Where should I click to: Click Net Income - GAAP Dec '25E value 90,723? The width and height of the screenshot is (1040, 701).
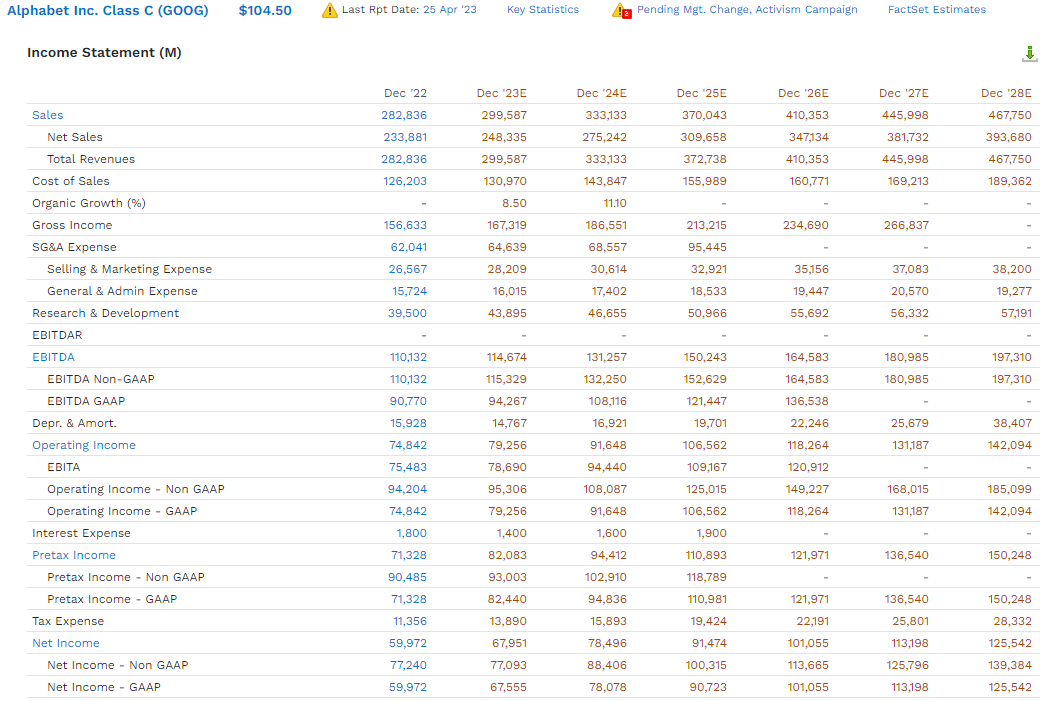coord(708,687)
